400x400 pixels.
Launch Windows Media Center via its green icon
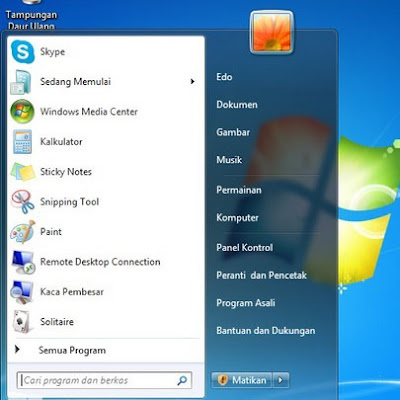pos(22,111)
